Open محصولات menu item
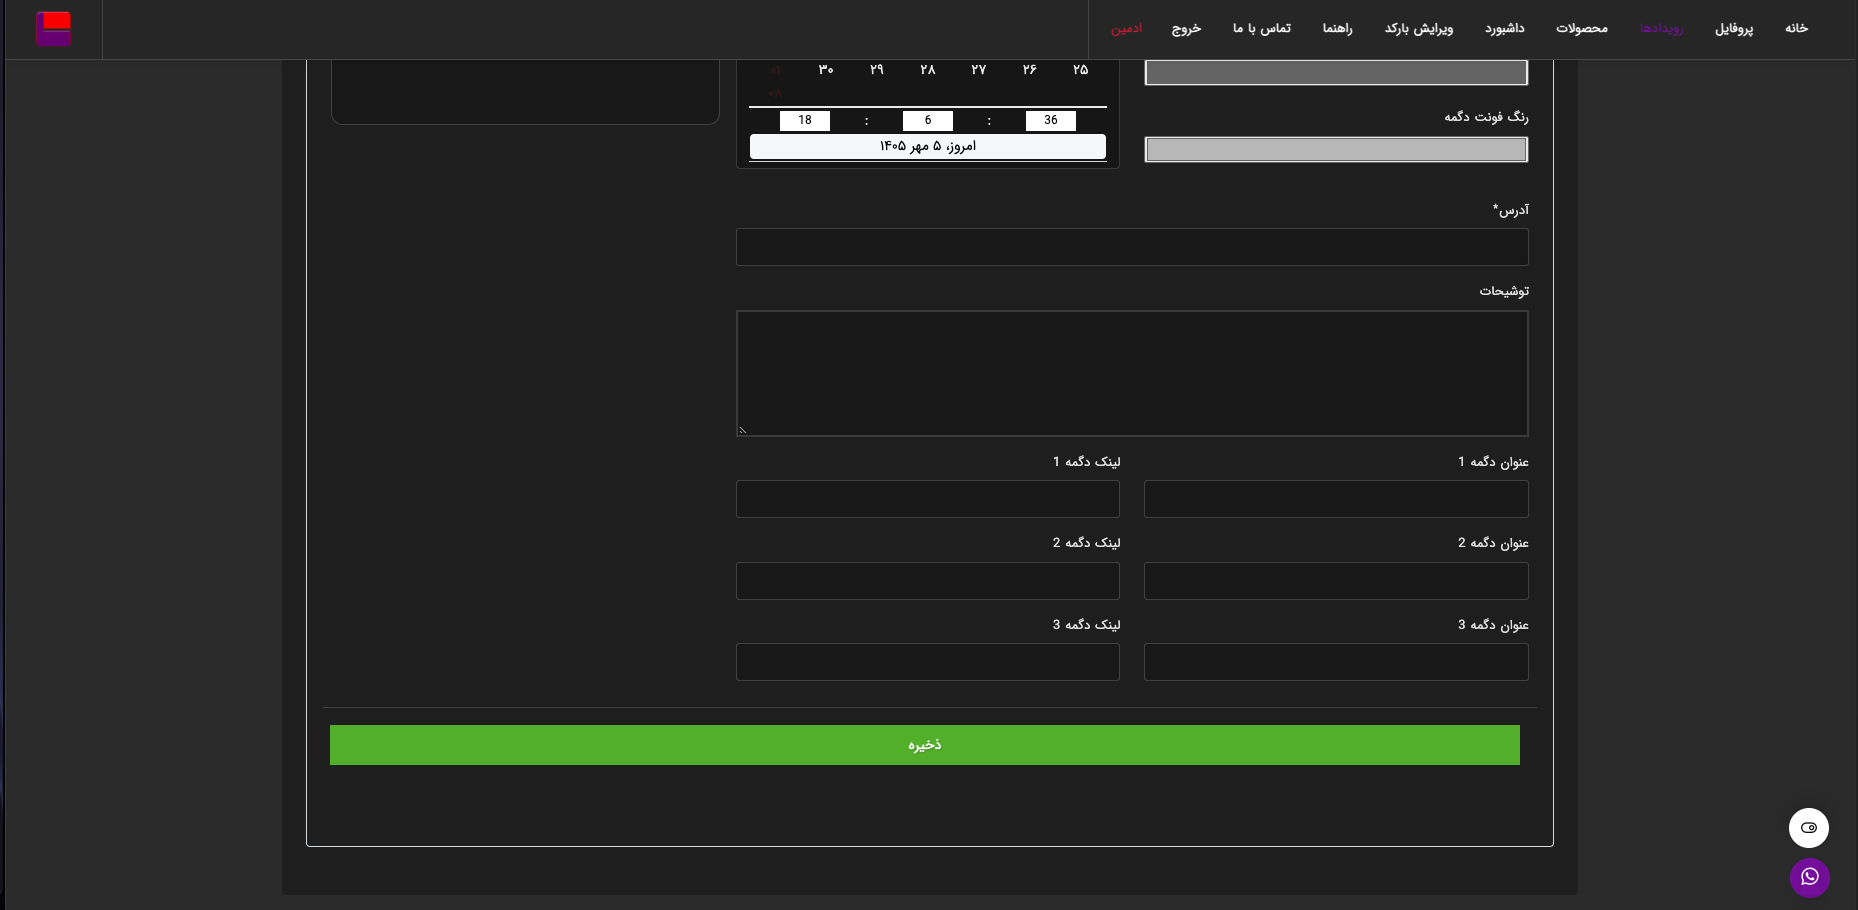Image resolution: width=1858 pixels, height=910 pixels. 1581,28
